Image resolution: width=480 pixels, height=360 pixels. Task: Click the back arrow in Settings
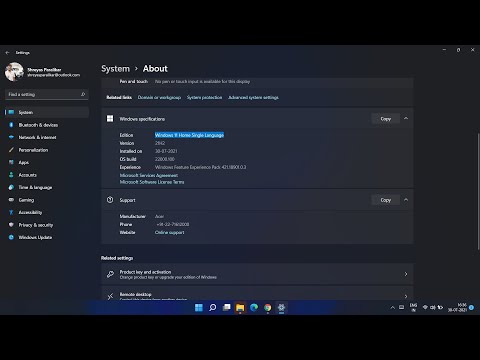[x=7, y=53]
